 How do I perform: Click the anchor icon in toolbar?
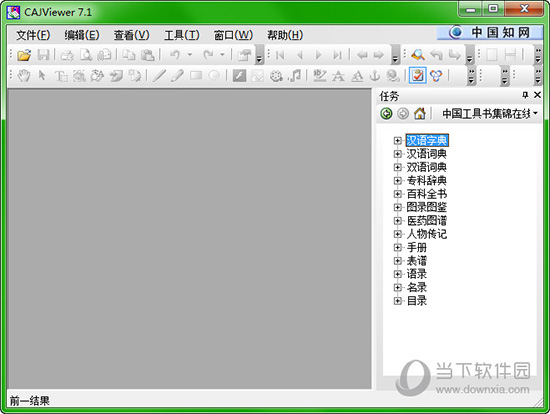point(375,75)
